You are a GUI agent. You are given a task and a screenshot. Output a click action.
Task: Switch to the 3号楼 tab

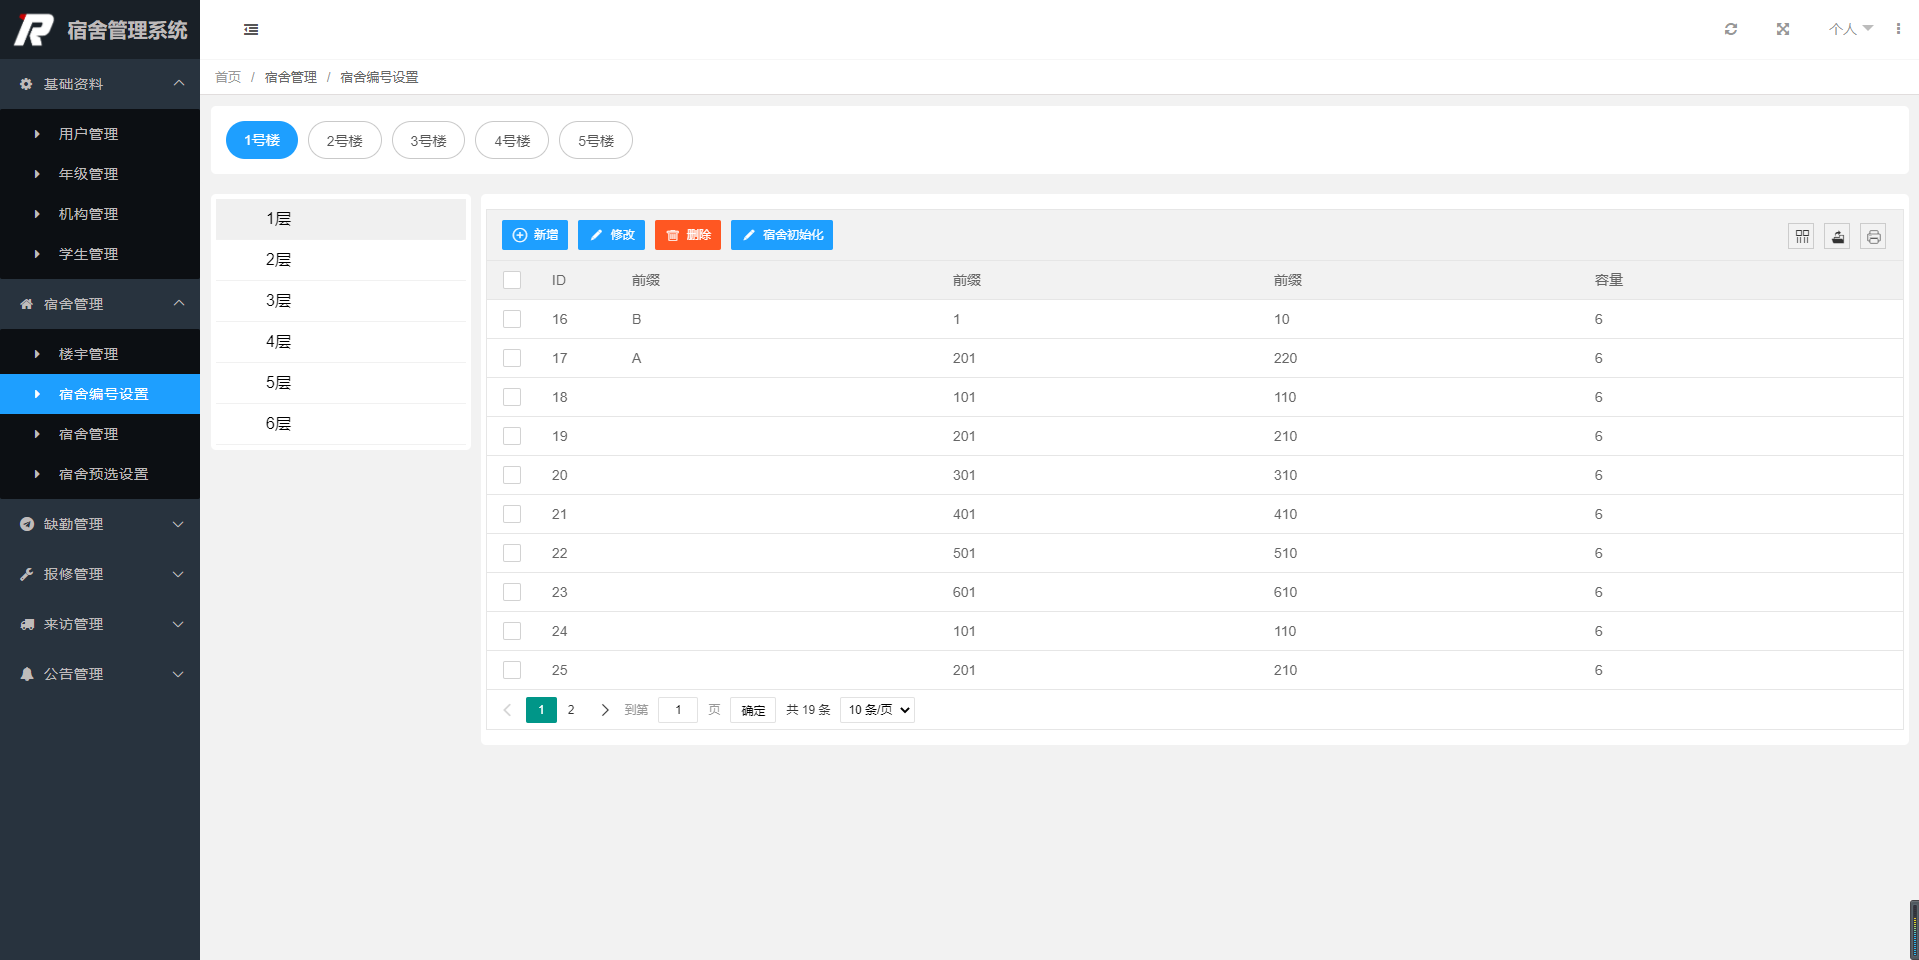[x=428, y=140]
